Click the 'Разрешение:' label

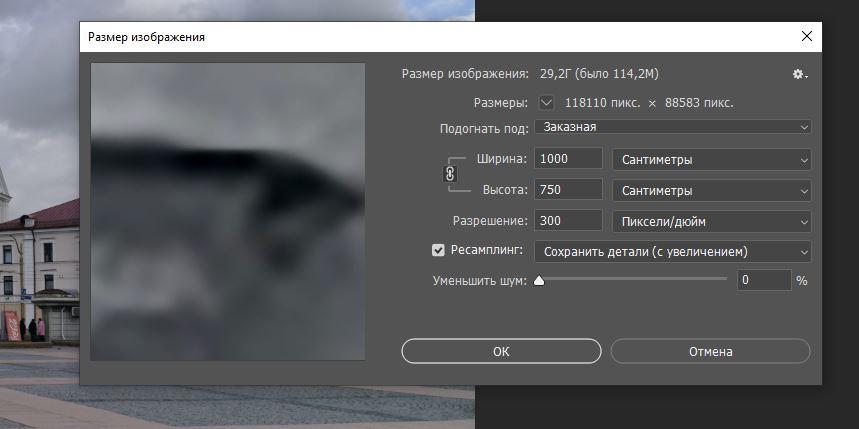pos(490,221)
